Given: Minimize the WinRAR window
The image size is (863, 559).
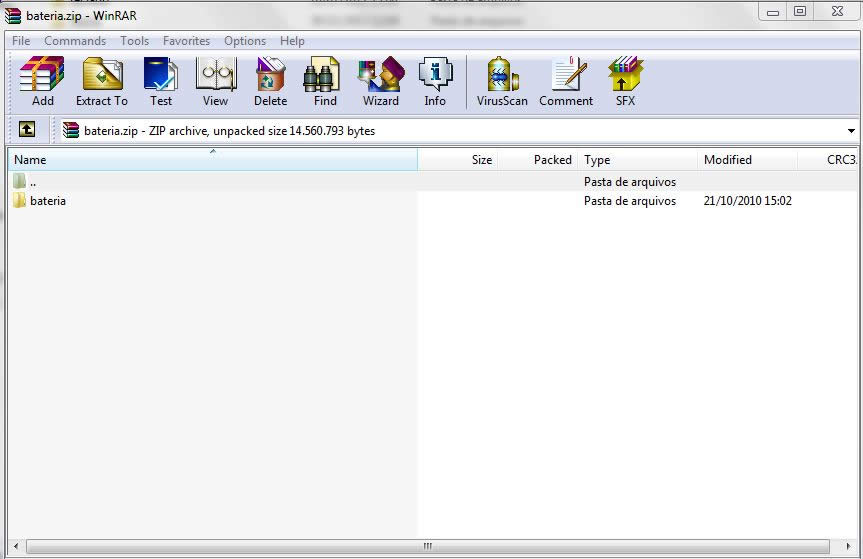Looking at the screenshot, I should pos(773,12).
